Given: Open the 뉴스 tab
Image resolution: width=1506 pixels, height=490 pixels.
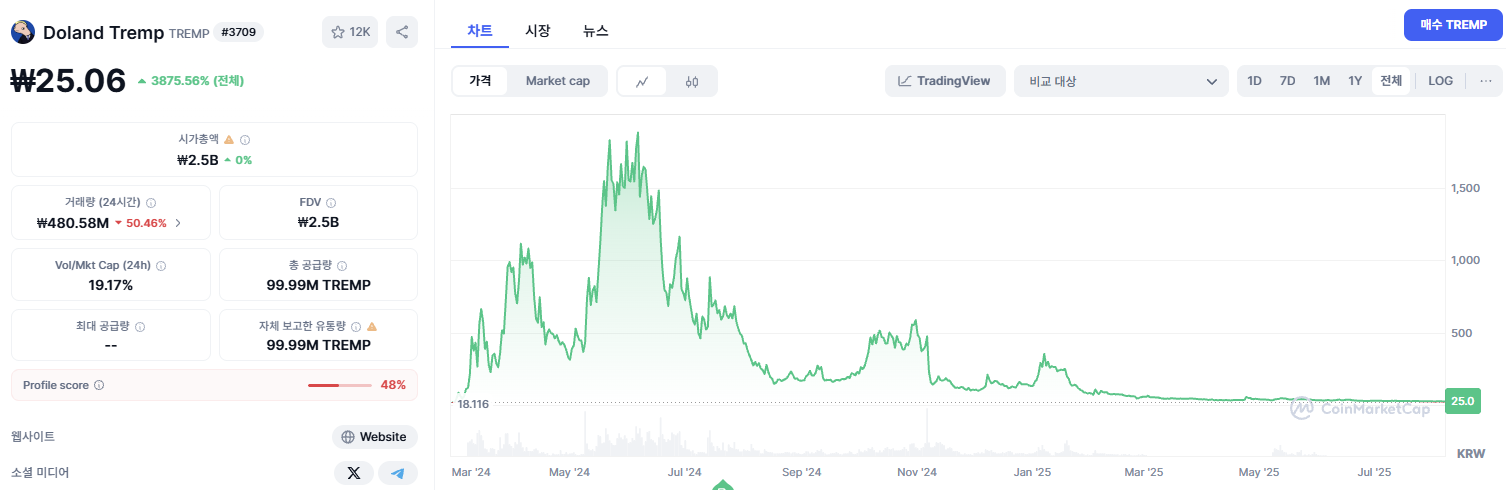Looking at the screenshot, I should tap(596, 30).
